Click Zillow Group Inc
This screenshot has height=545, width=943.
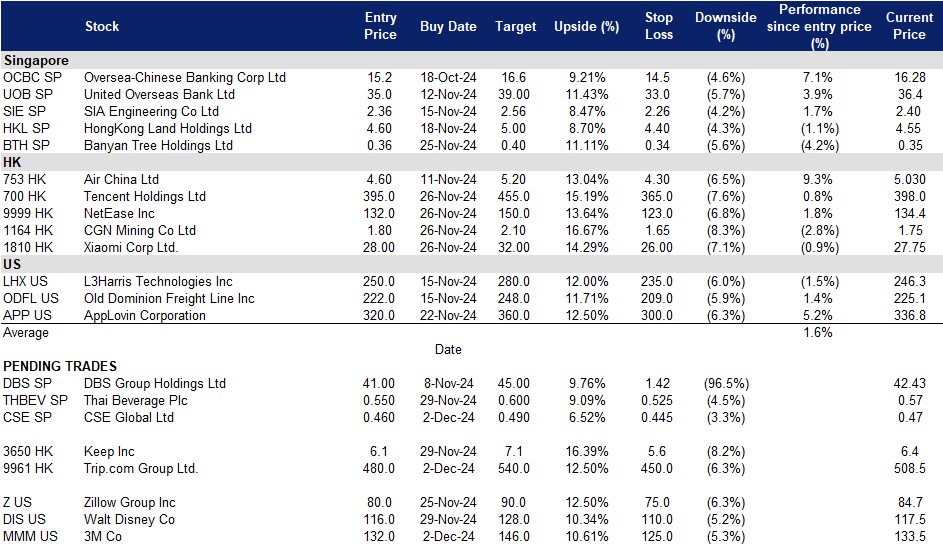(130, 502)
